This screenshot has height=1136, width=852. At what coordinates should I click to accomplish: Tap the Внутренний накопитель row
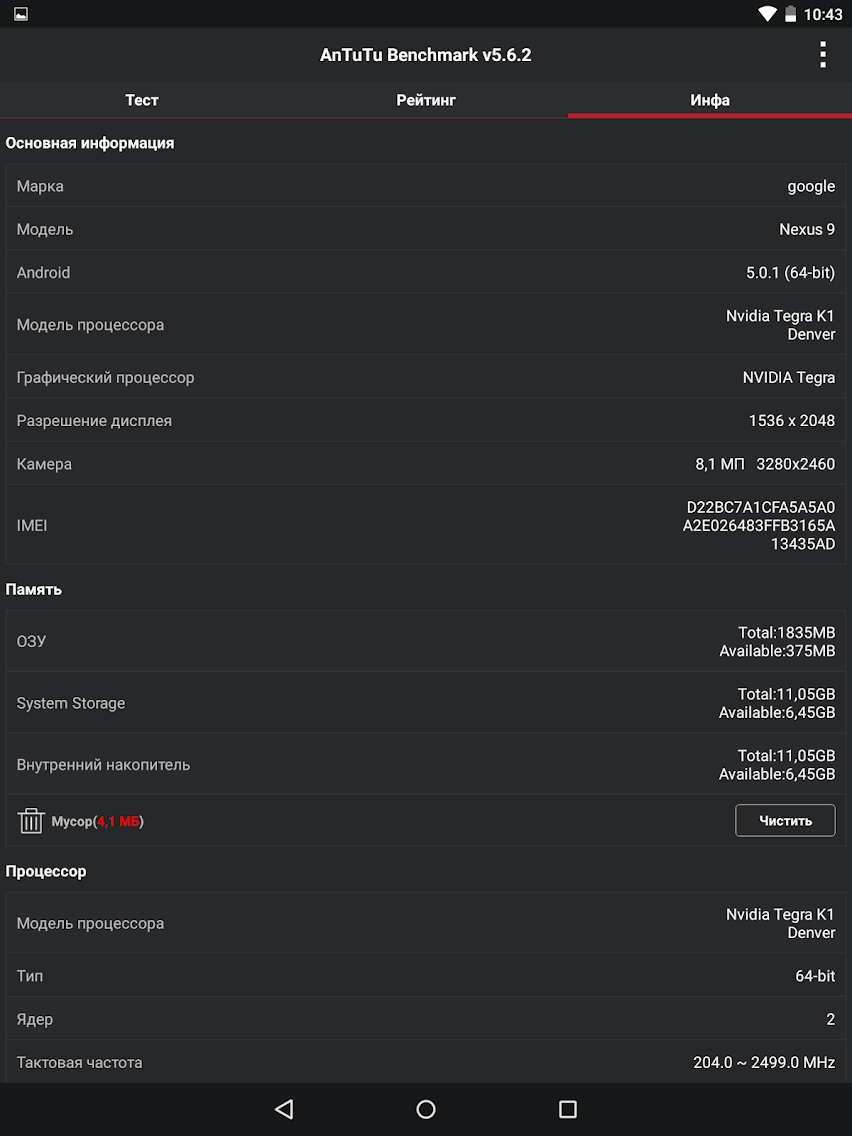tap(426, 765)
